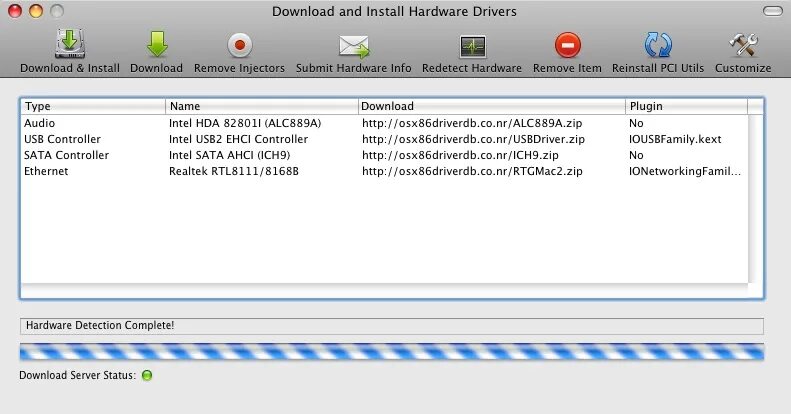791x414 pixels.
Task: Toggle toolbar with the pill button
Action: tap(772, 11)
